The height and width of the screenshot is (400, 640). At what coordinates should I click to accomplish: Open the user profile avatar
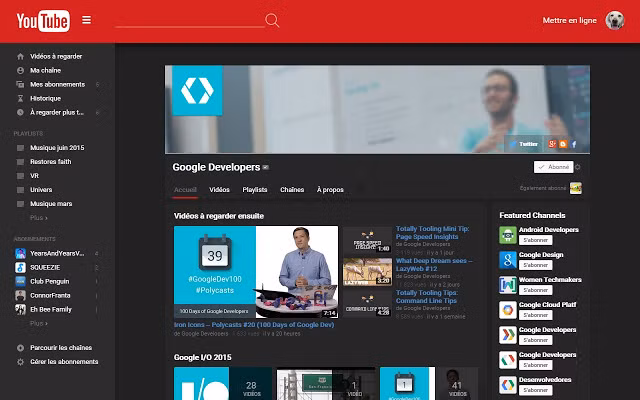(x=615, y=20)
